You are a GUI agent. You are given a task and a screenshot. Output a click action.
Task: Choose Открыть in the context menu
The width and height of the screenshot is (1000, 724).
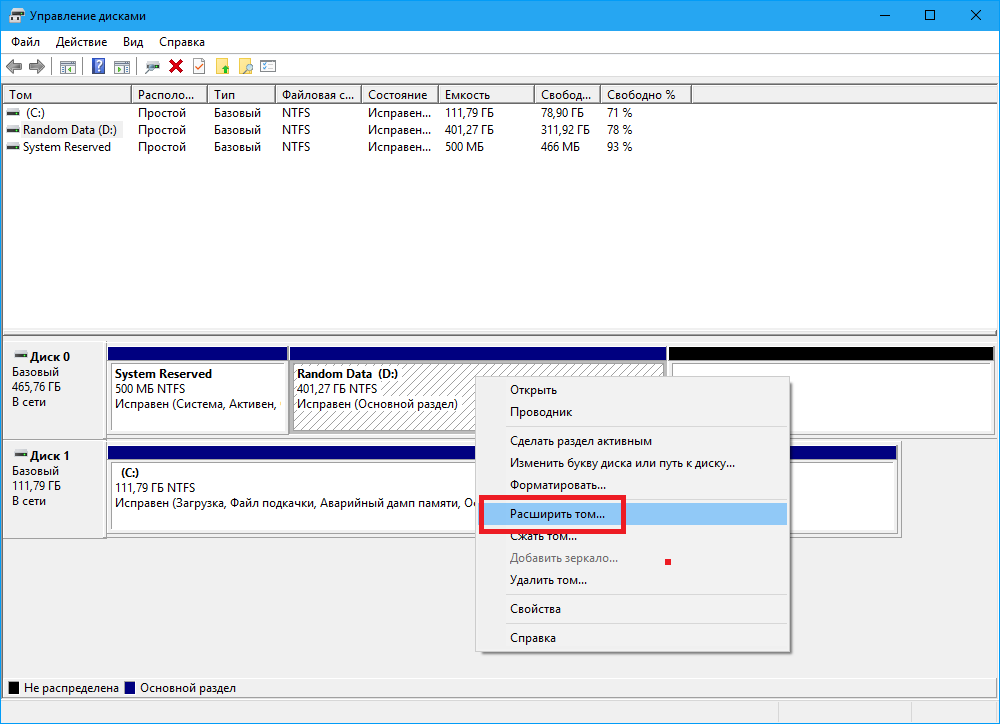pos(633,390)
